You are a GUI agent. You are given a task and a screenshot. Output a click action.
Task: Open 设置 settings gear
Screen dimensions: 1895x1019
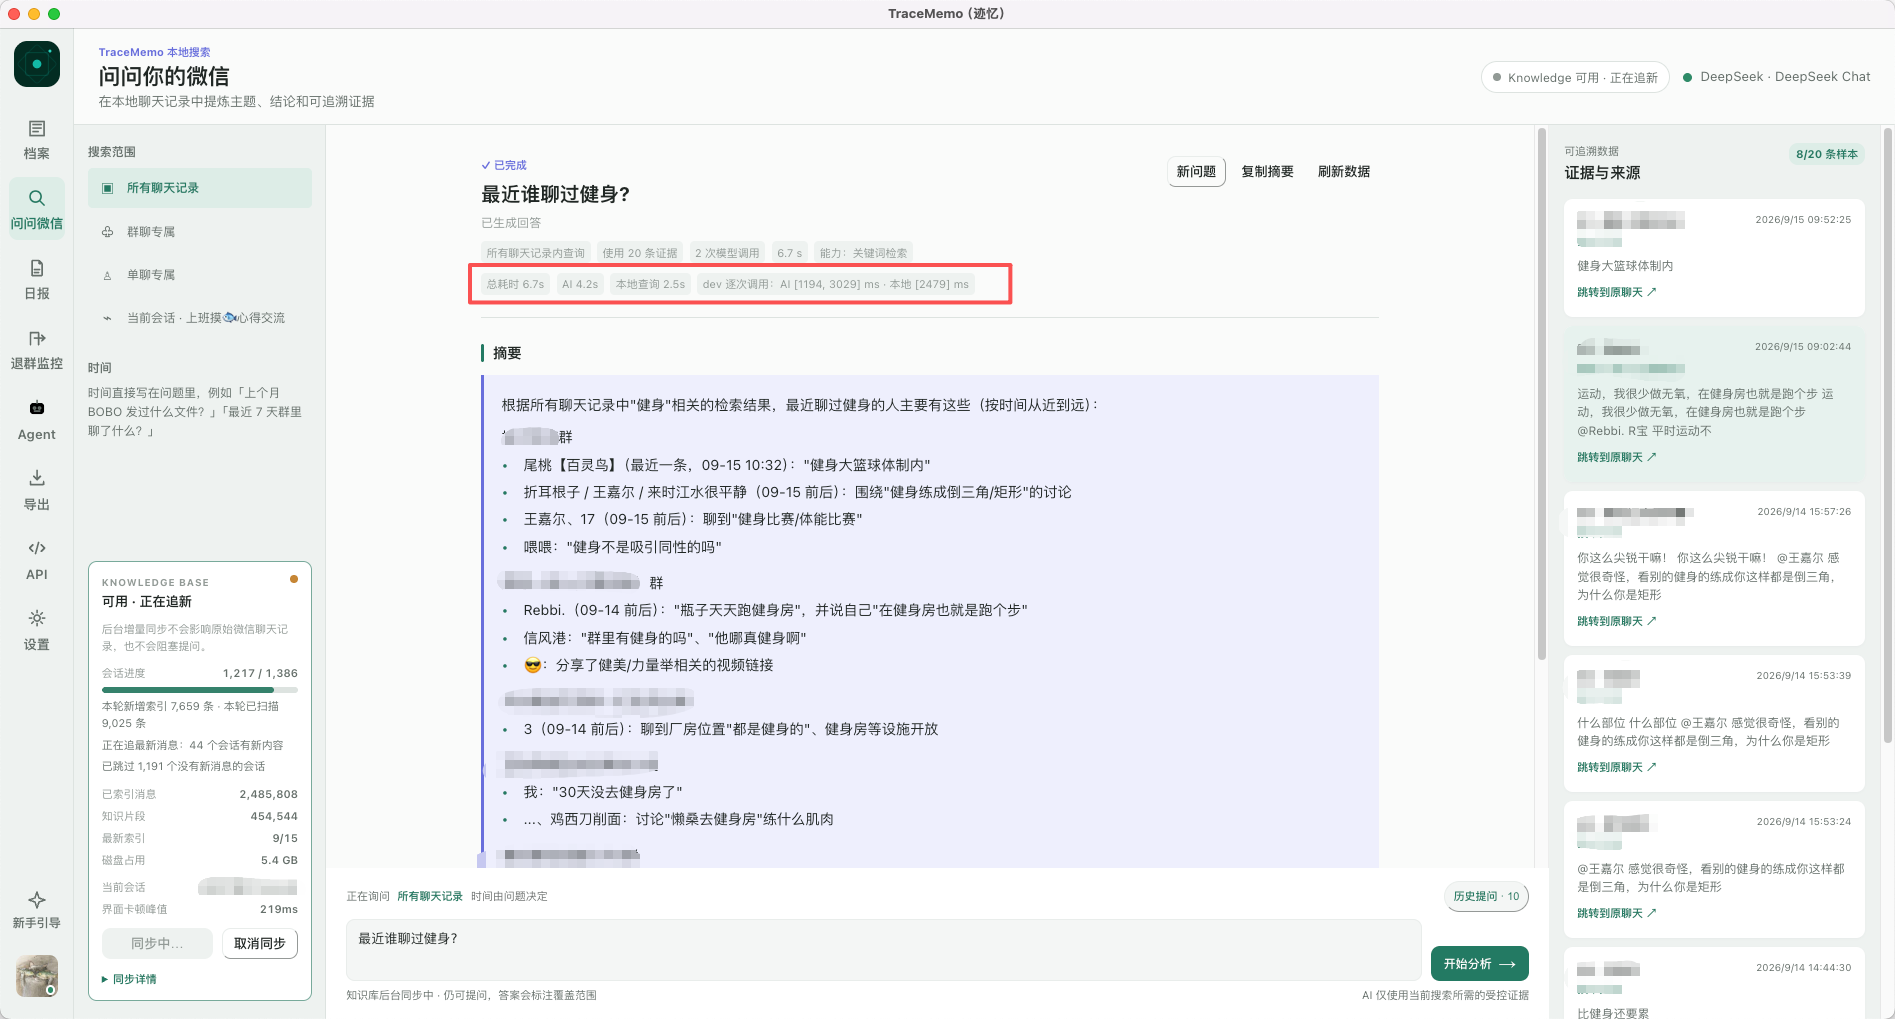pyautogui.click(x=37, y=629)
